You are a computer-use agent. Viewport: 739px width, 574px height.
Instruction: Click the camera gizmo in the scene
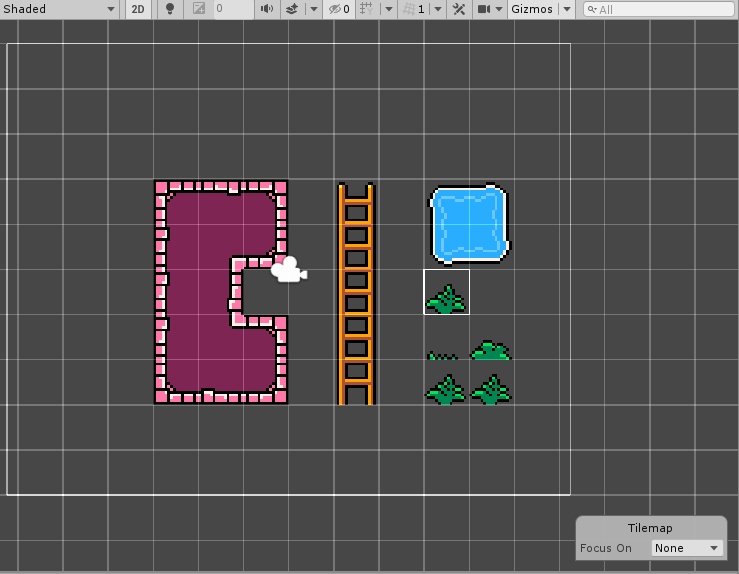point(288,270)
